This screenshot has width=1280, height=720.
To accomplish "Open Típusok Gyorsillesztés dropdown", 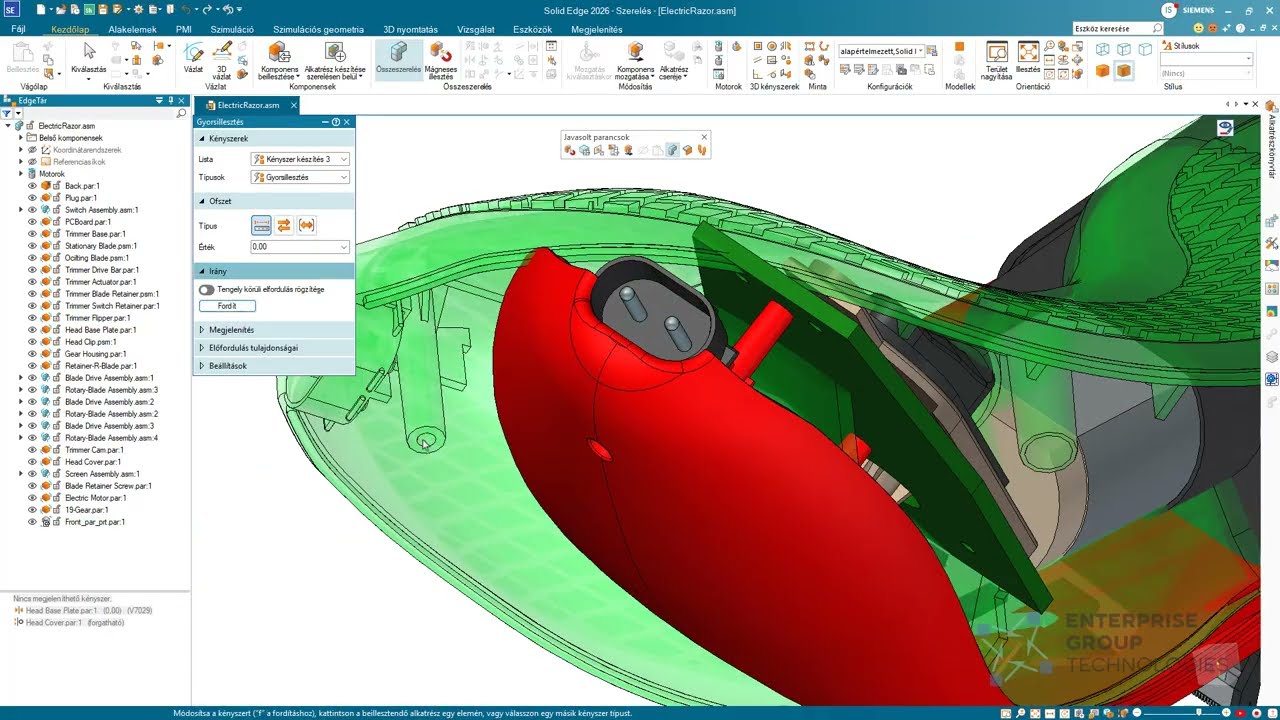I will point(300,177).
